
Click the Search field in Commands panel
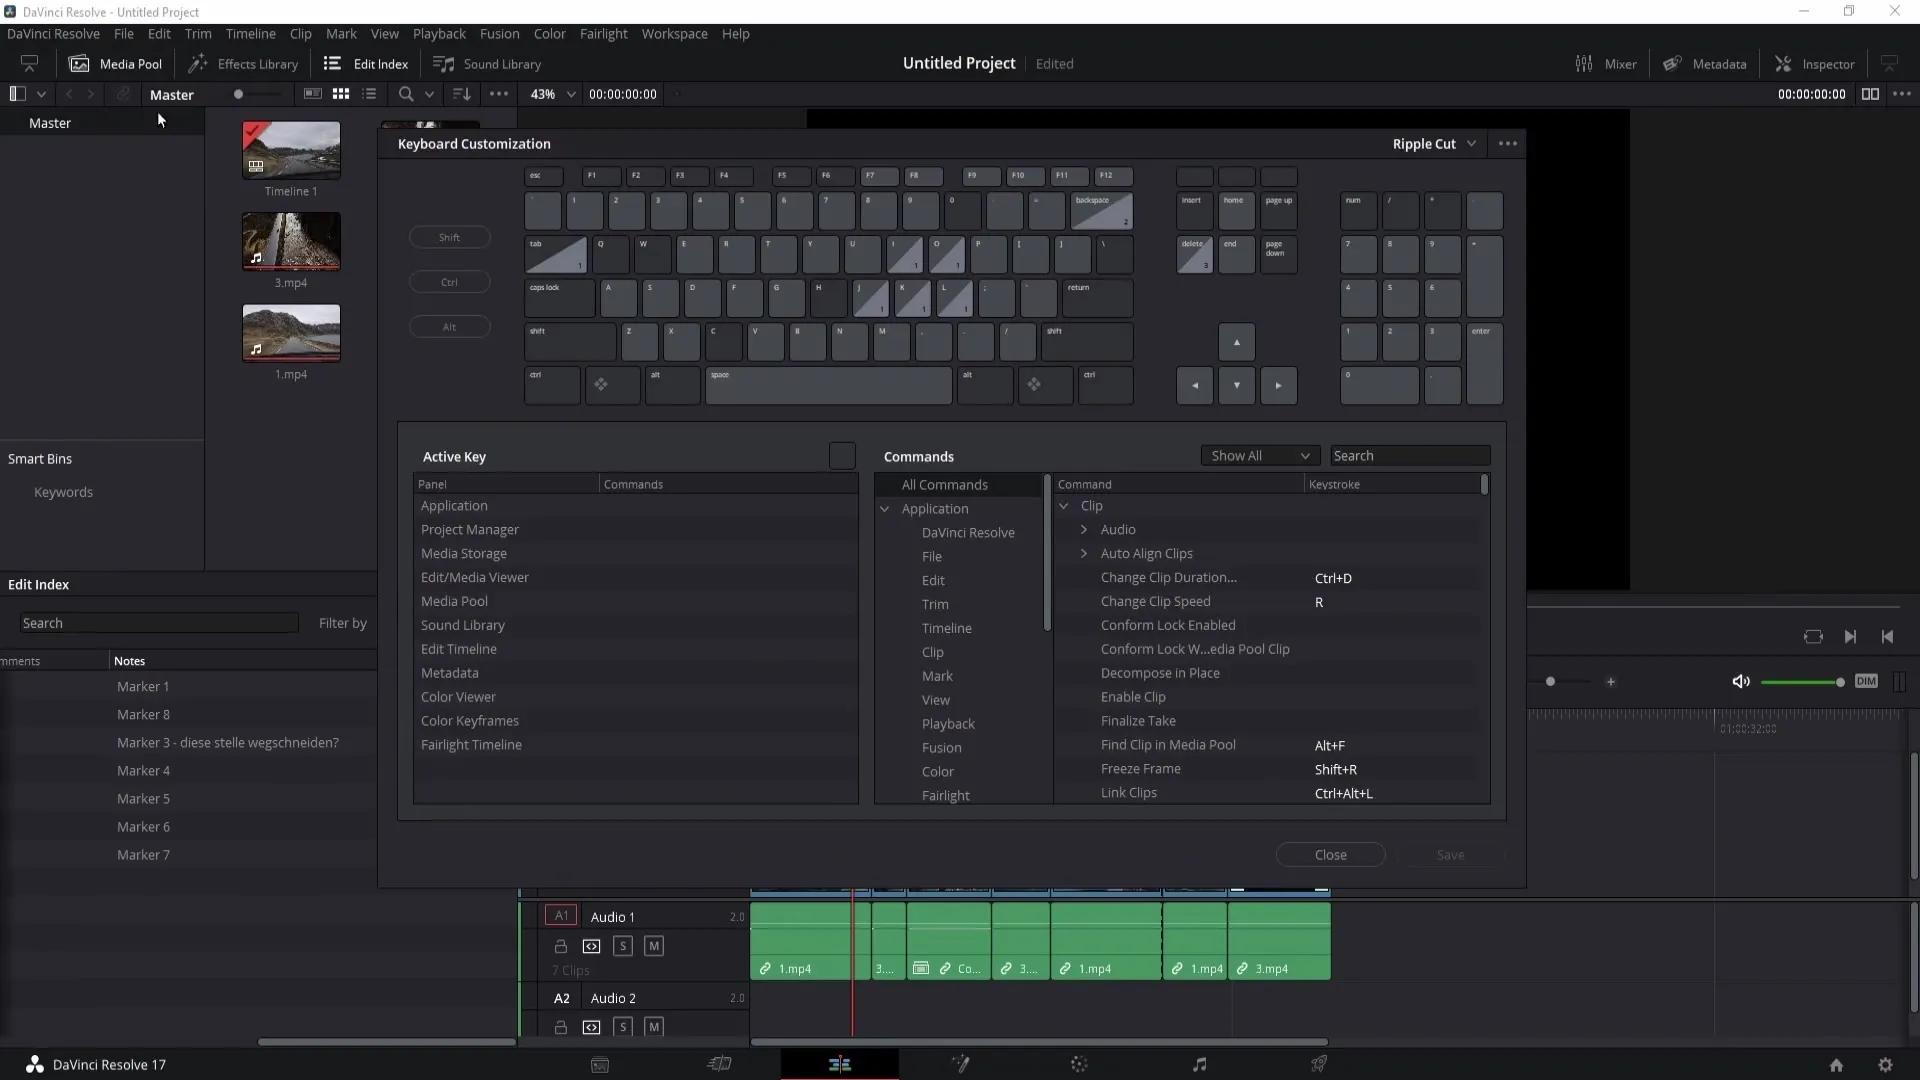click(x=1410, y=456)
